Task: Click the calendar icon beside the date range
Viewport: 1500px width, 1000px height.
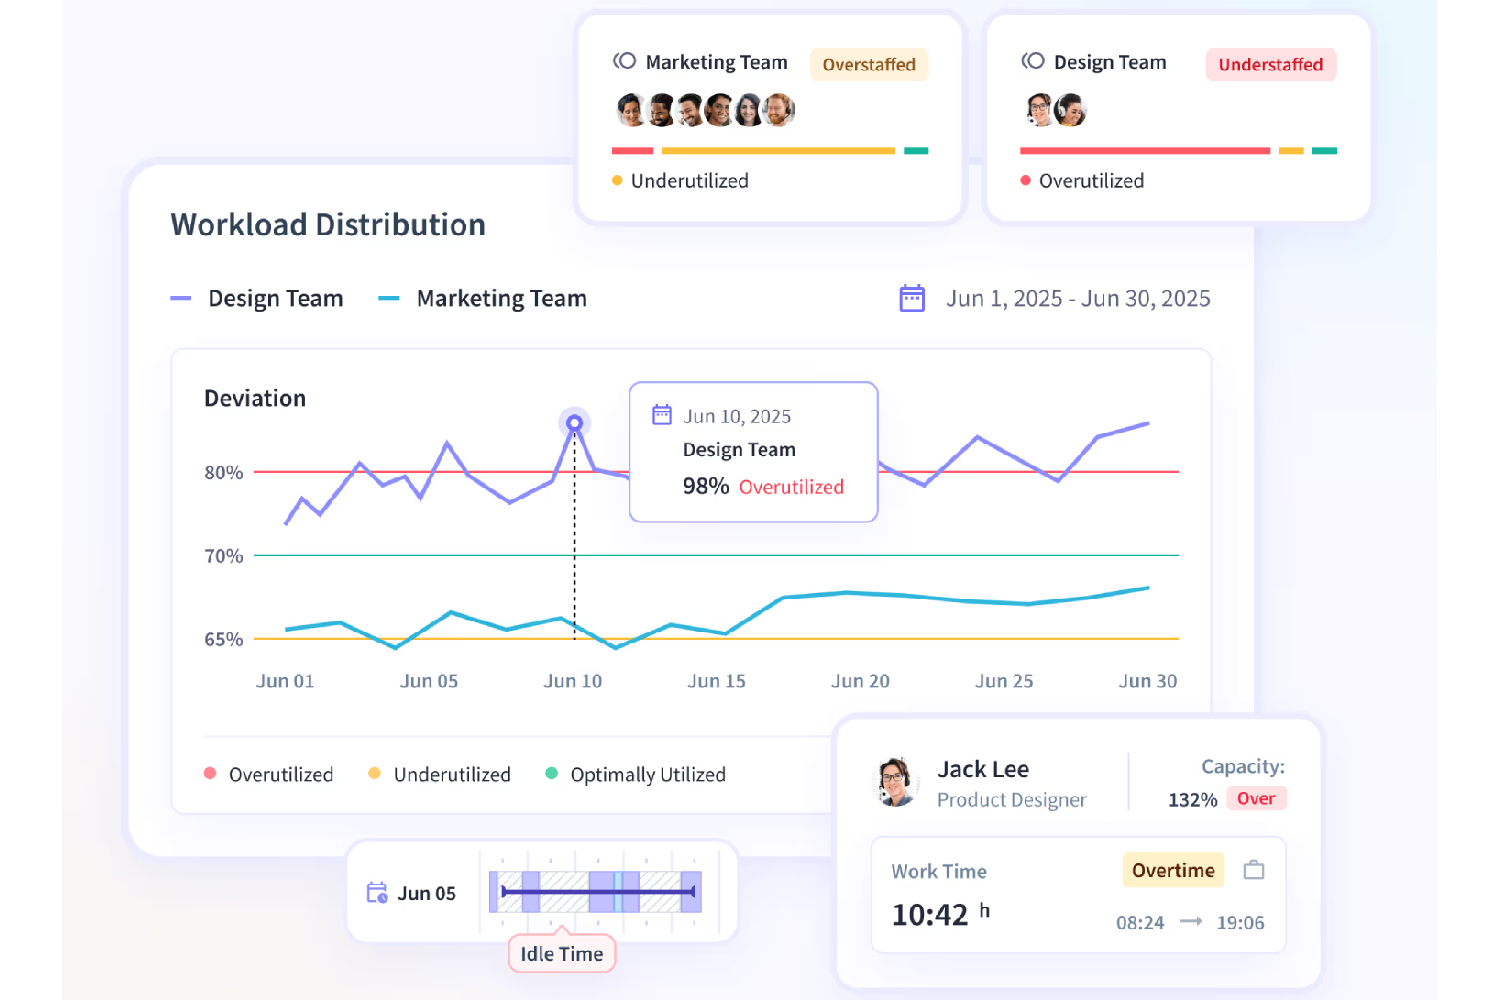Action: [911, 298]
